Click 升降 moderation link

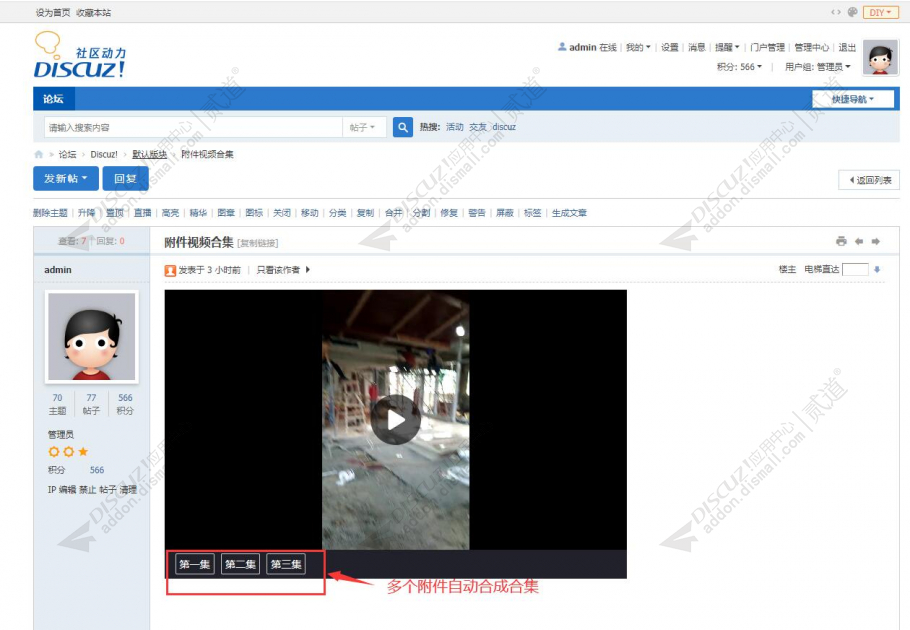click(87, 213)
